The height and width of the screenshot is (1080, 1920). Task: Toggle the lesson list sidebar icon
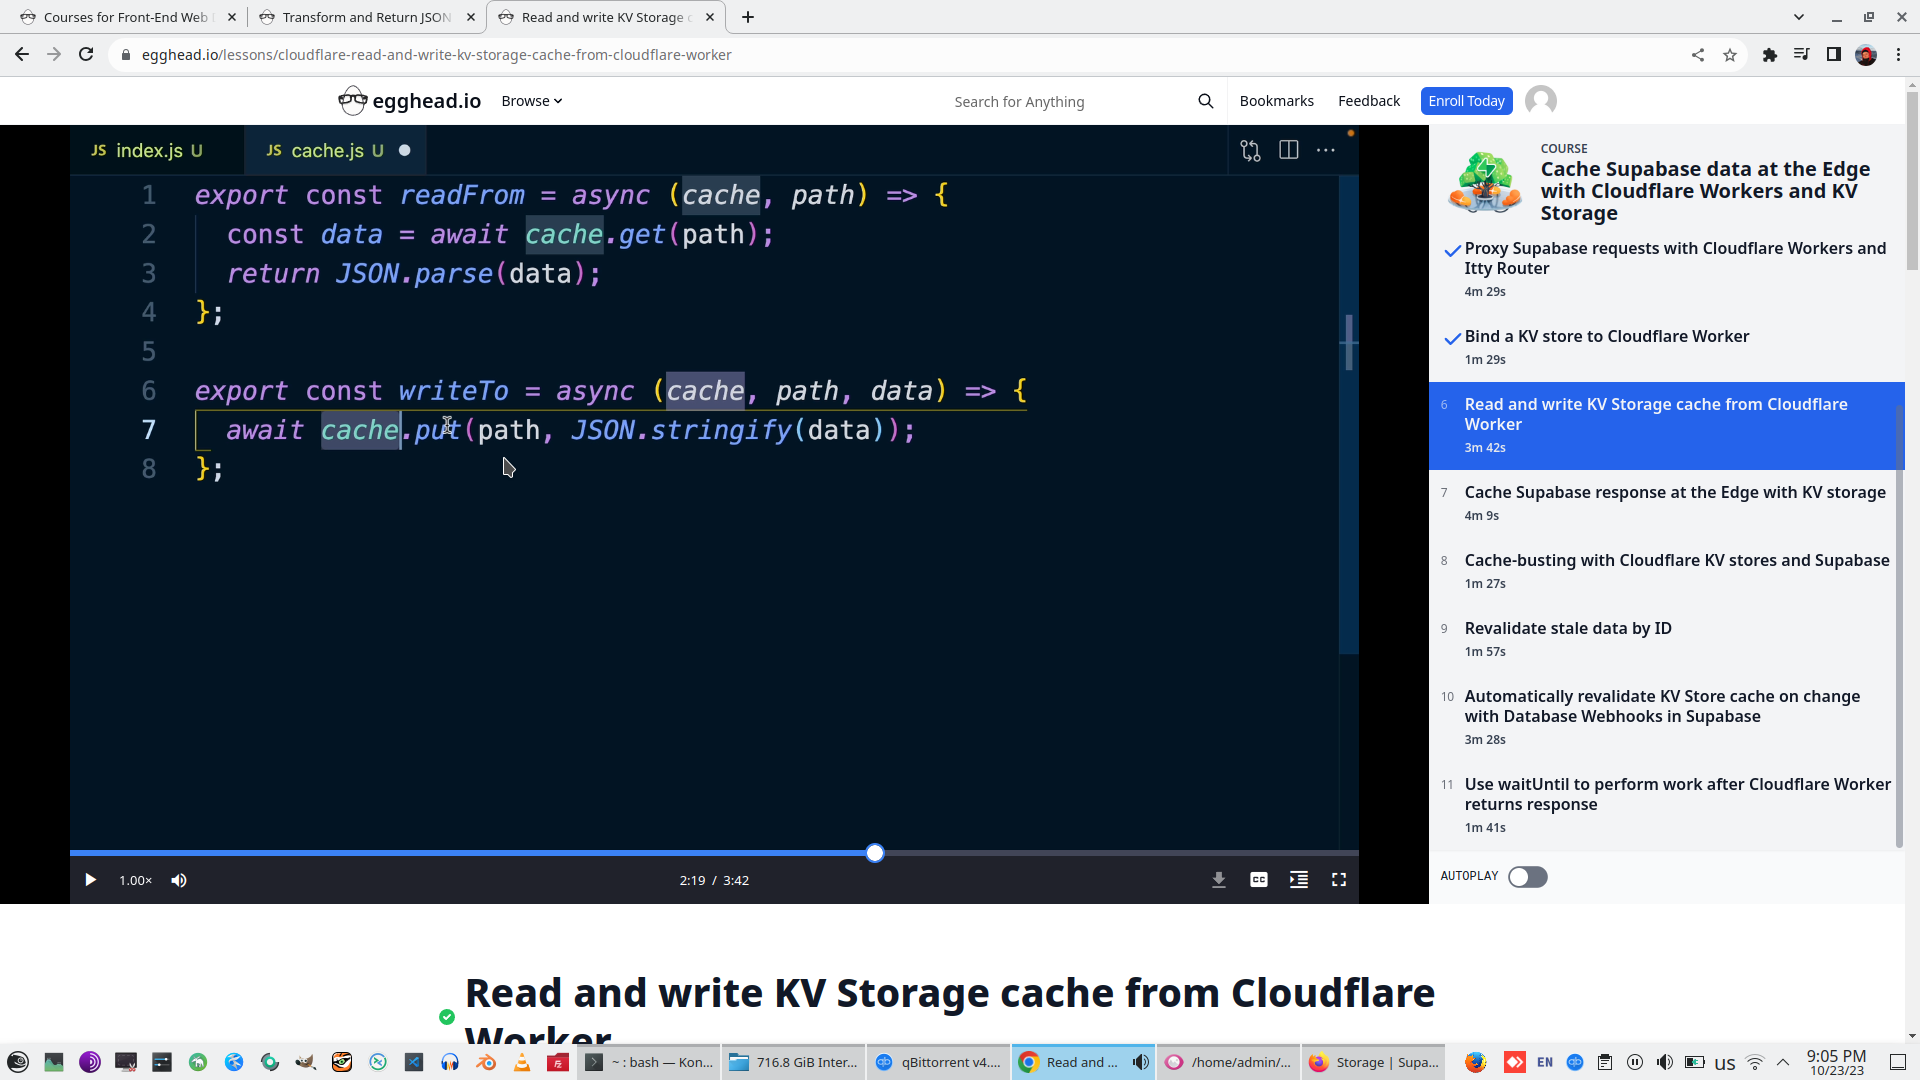pyautogui.click(x=1298, y=880)
